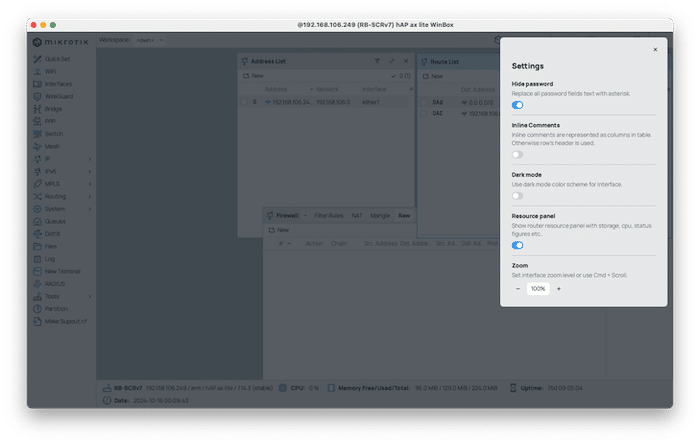Open PPP in sidebar
This screenshot has height=444, width=700.
(x=50, y=121)
